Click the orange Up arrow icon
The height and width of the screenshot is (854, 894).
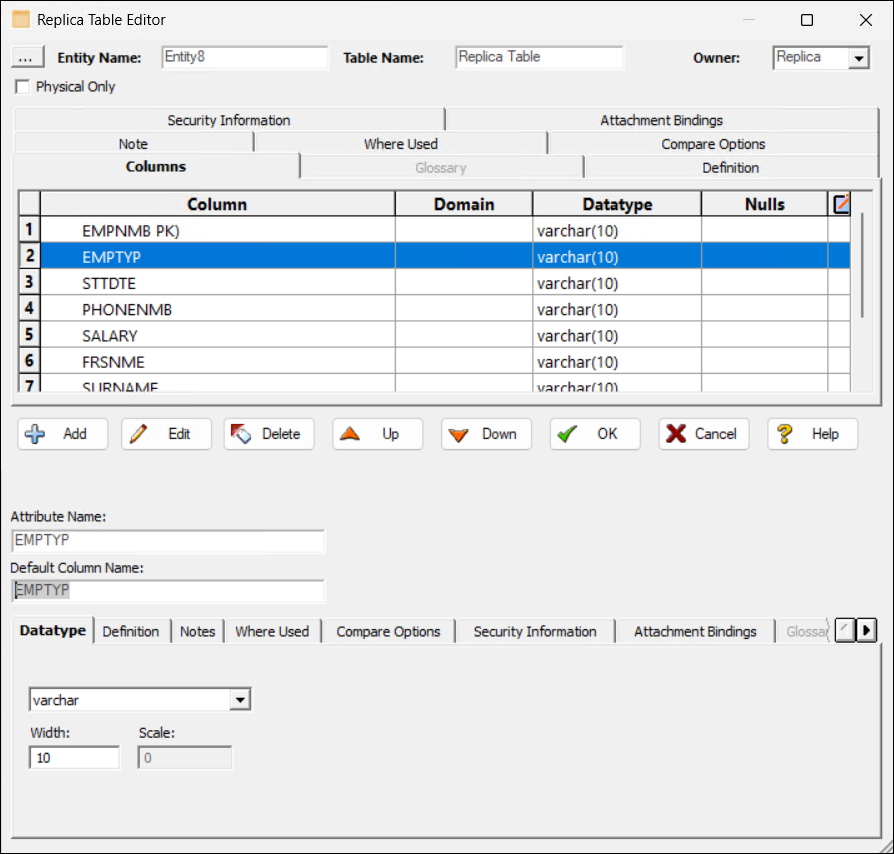350,434
